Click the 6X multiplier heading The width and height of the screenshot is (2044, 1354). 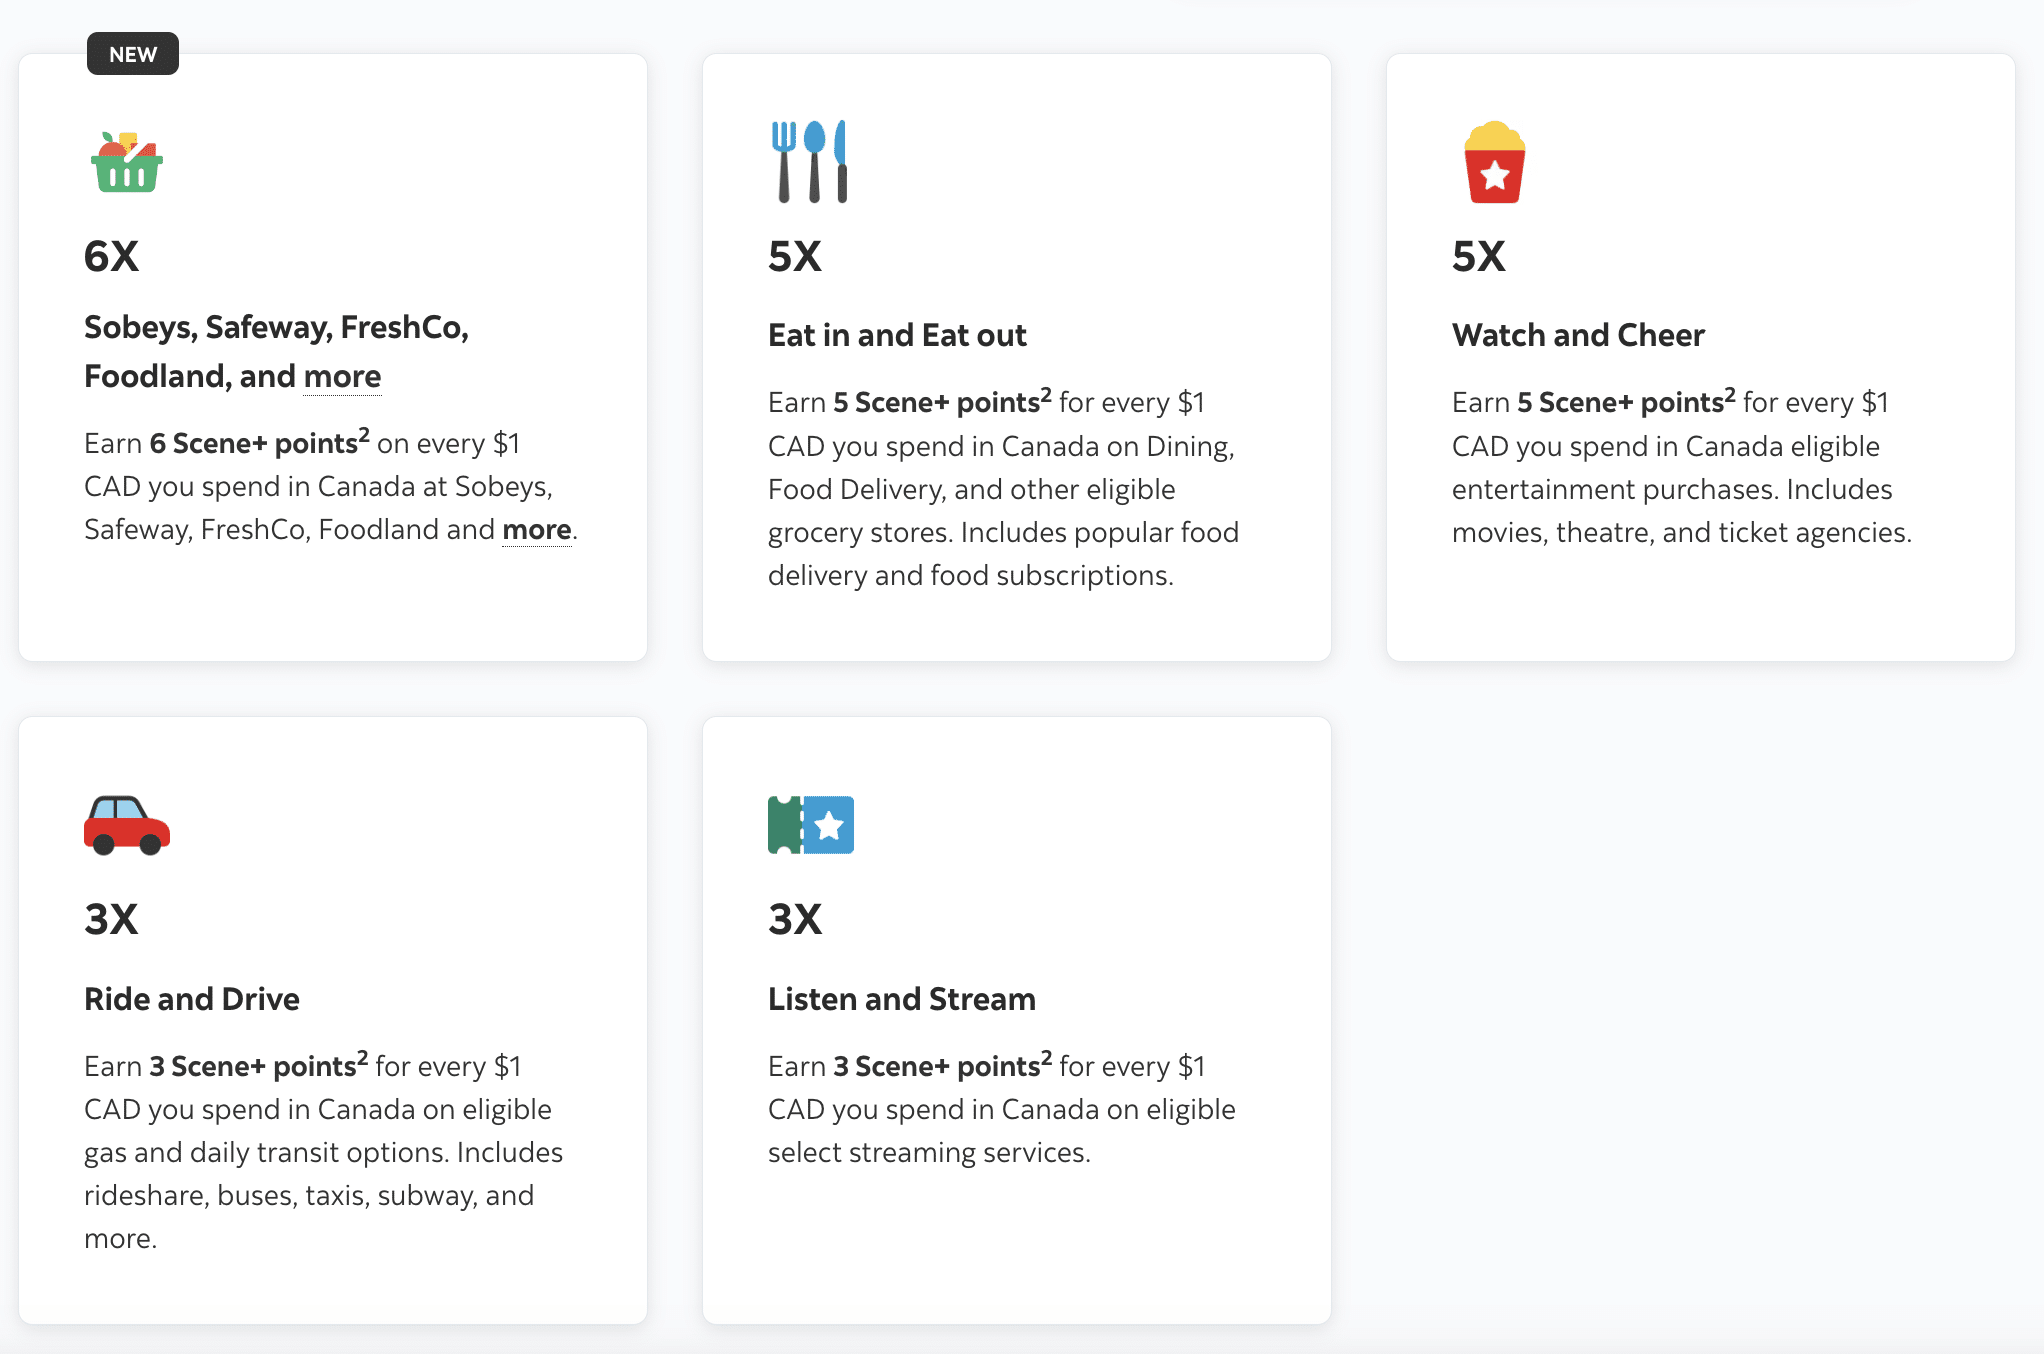click(111, 257)
